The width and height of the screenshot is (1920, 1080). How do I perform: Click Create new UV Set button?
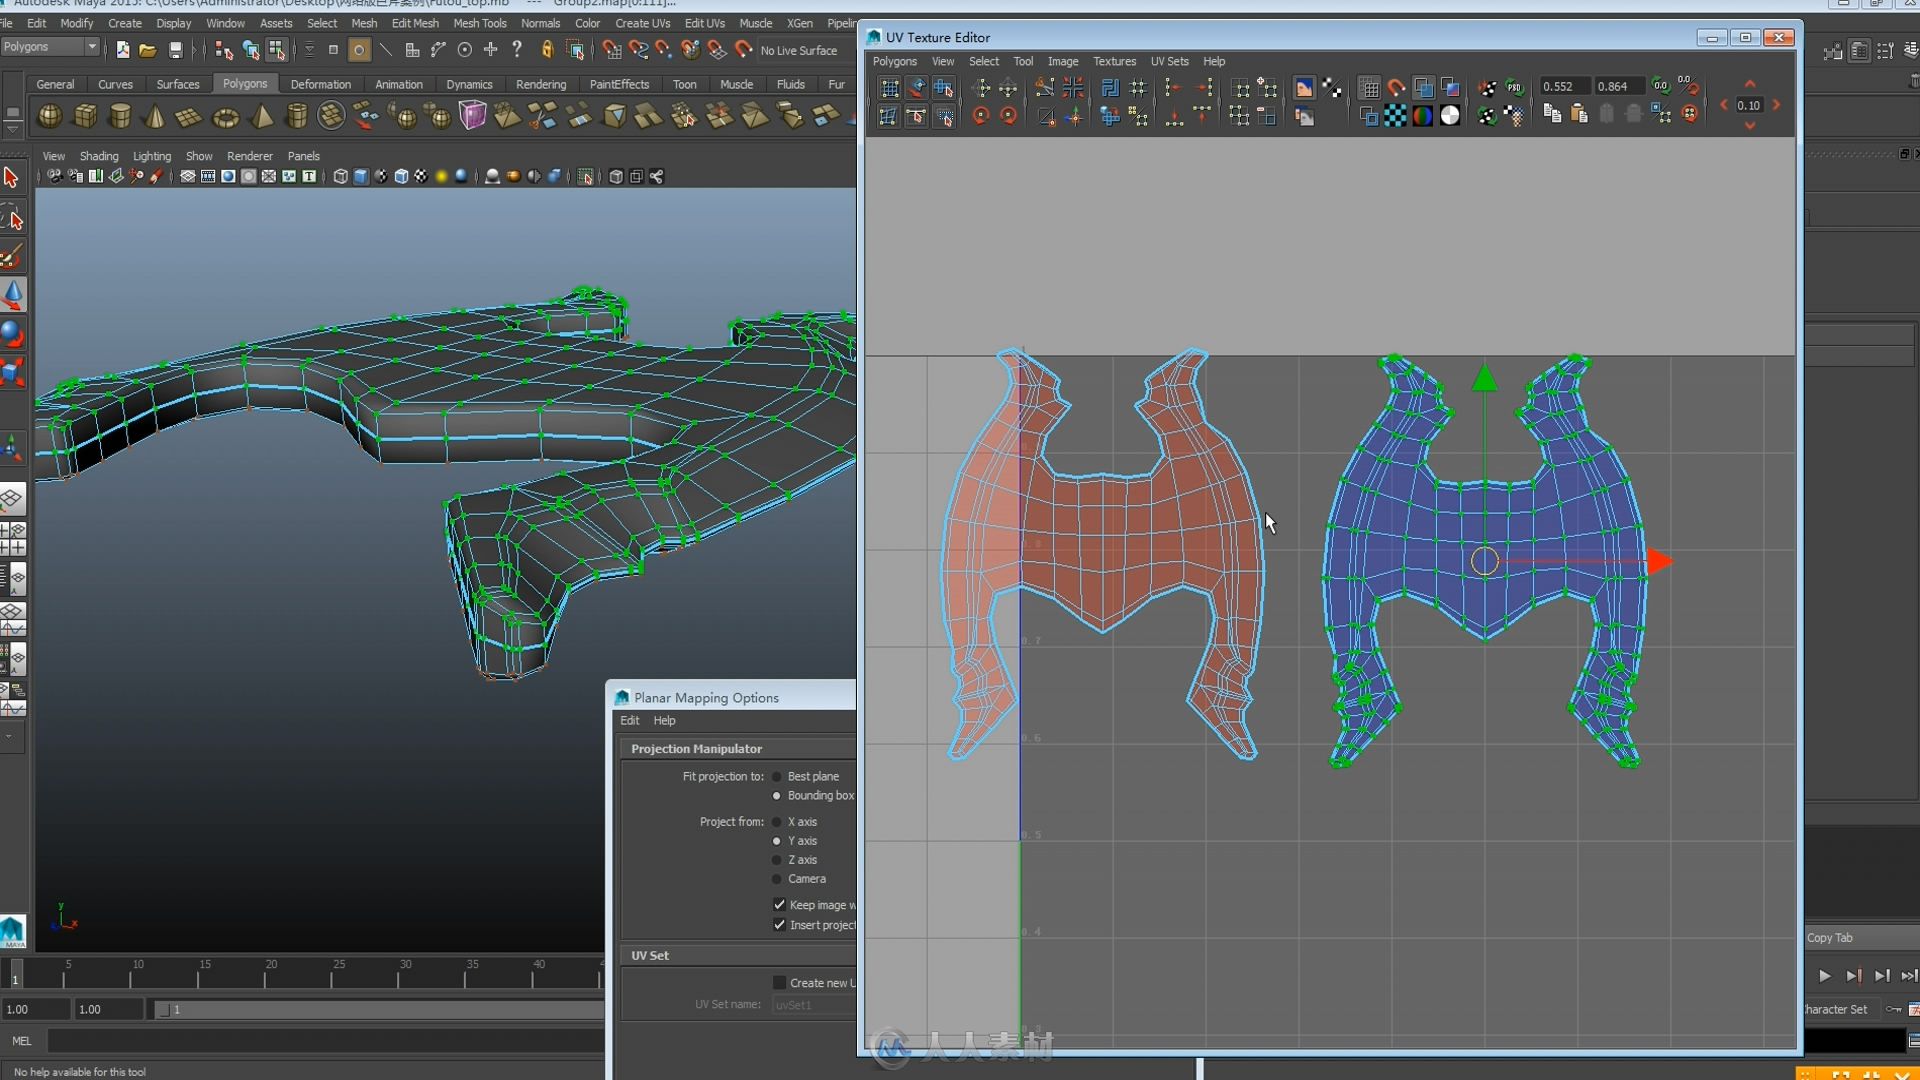778,982
